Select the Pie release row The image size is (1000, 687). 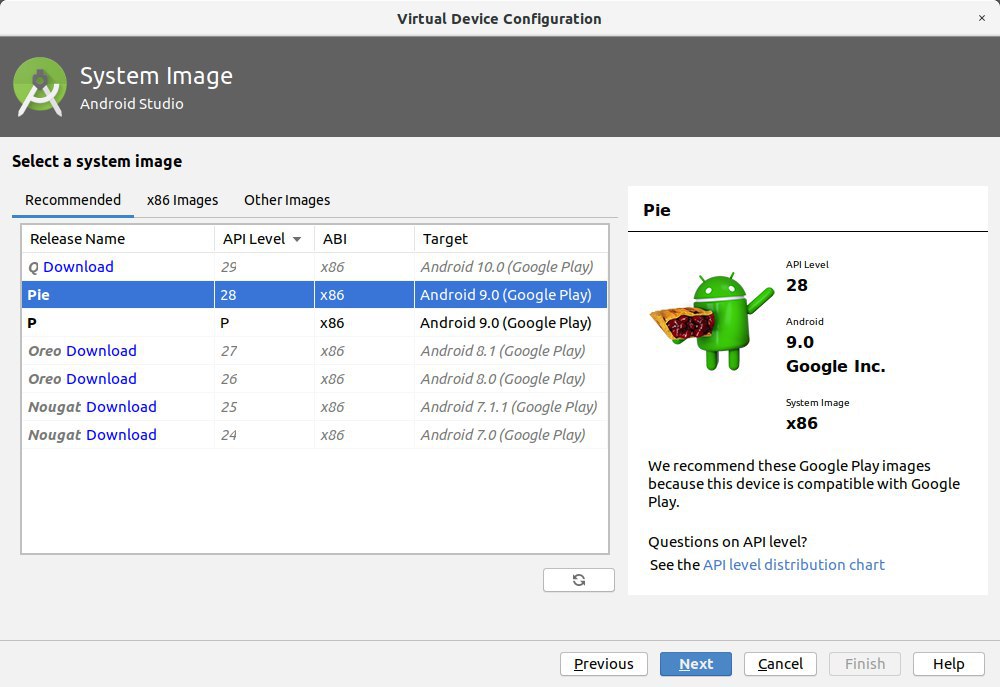click(314, 295)
